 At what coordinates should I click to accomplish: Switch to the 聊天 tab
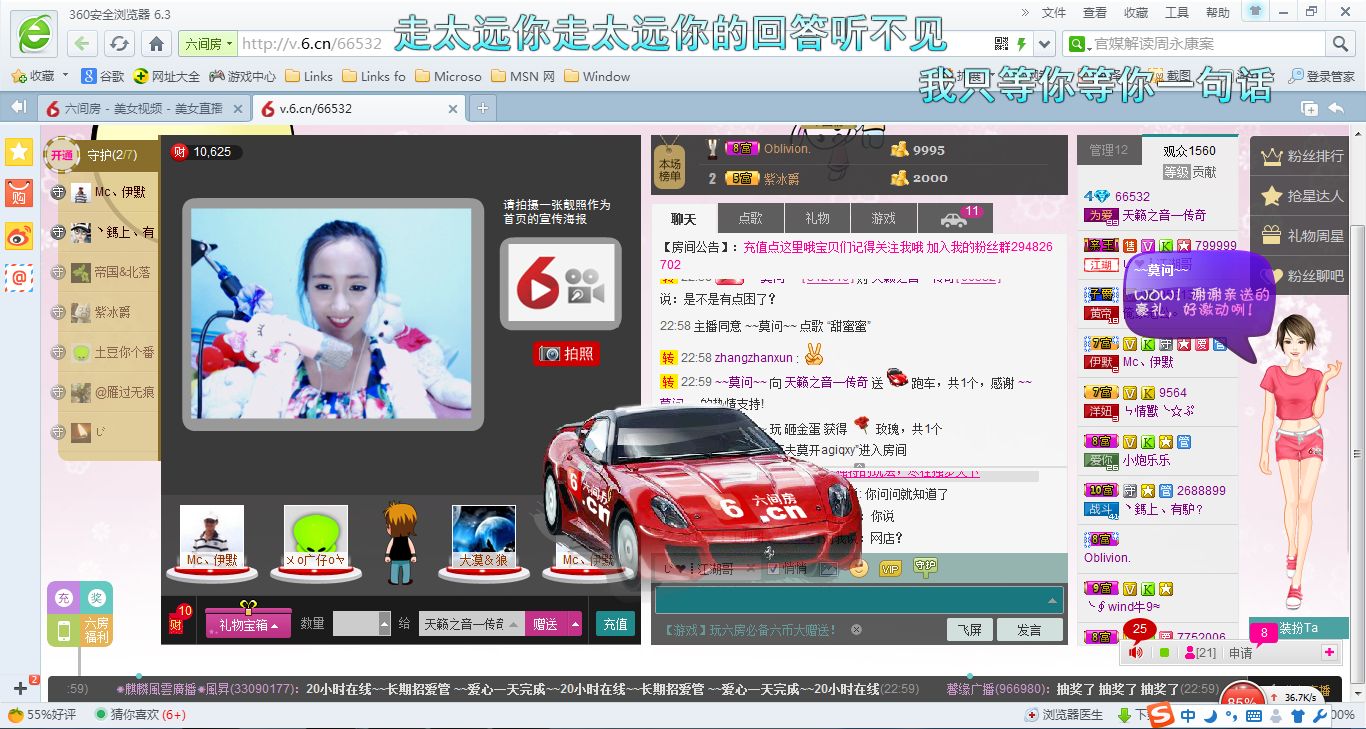[684, 218]
